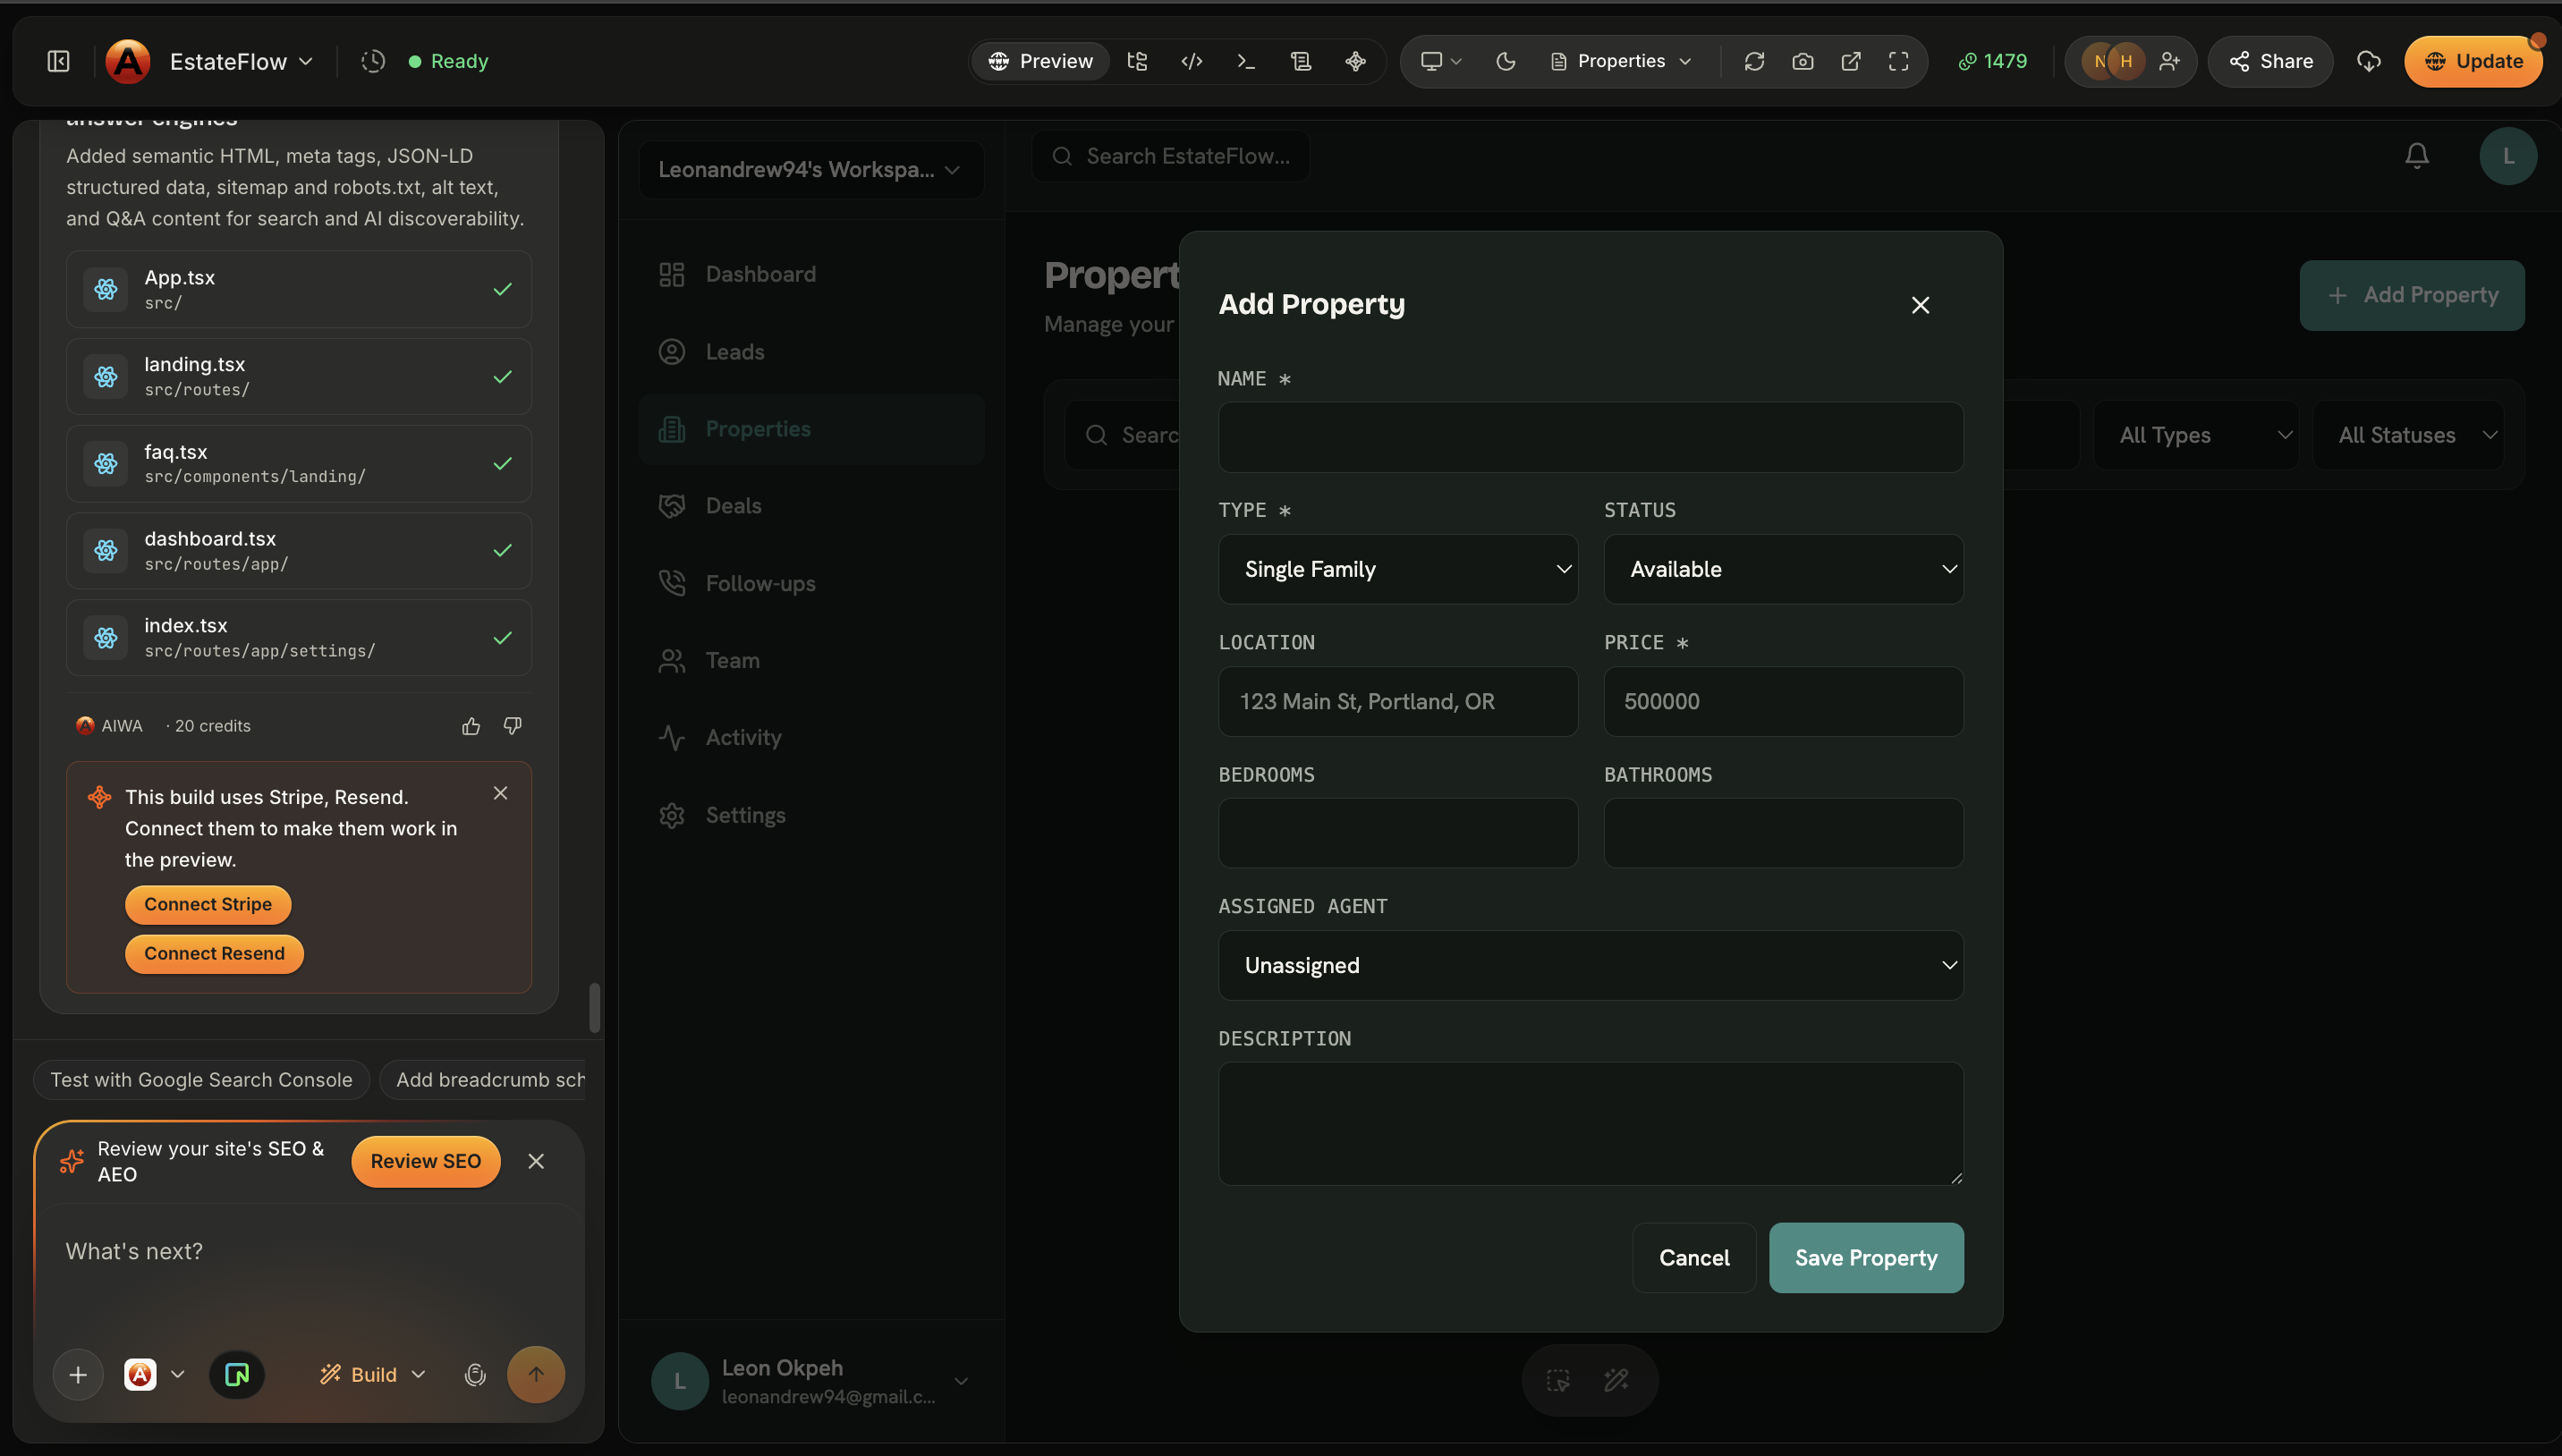The height and width of the screenshot is (1456, 2562).
Task: Open preview in new tab icon
Action: click(1851, 61)
